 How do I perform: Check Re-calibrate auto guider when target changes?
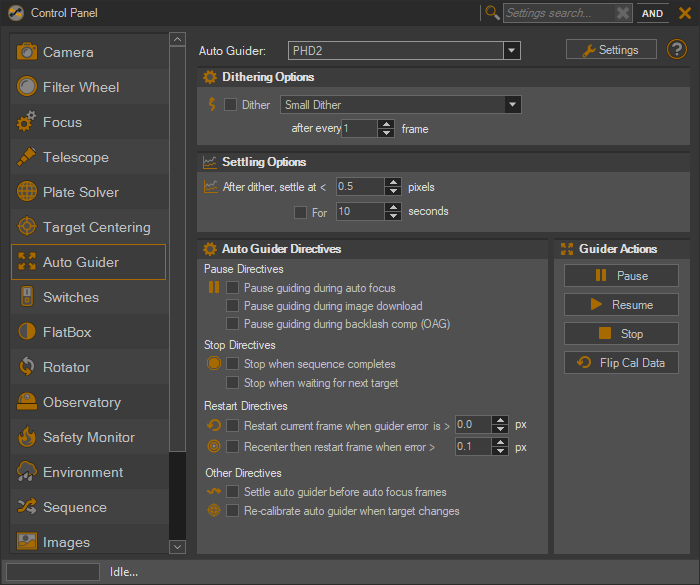pos(232,510)
